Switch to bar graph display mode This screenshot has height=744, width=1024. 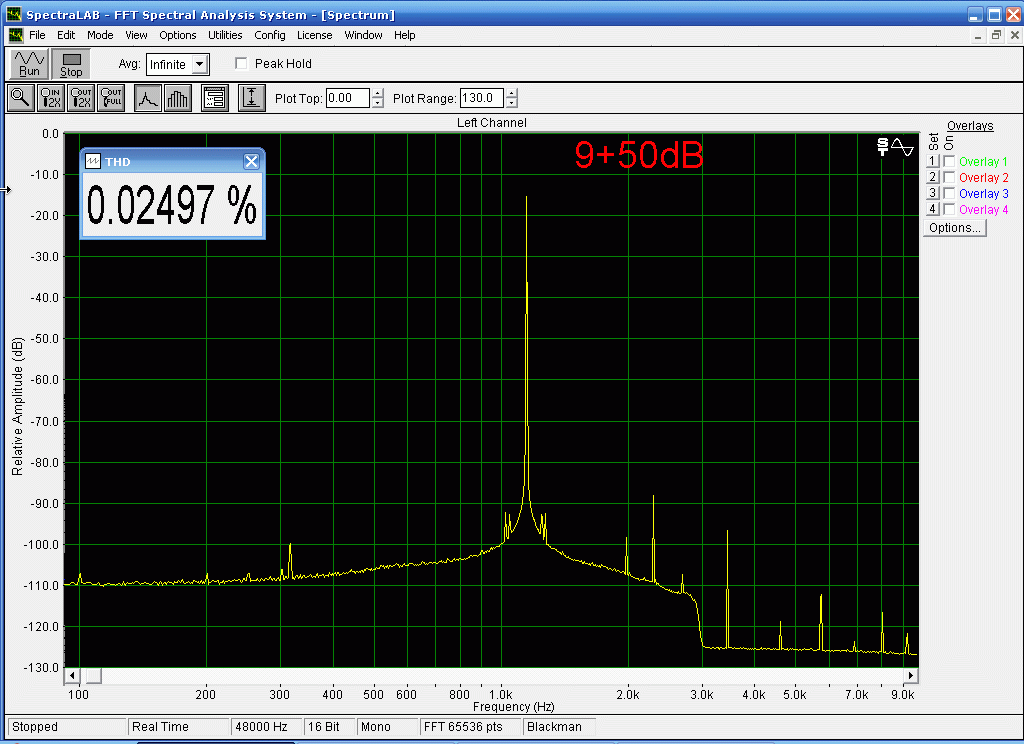pos(178,98)
